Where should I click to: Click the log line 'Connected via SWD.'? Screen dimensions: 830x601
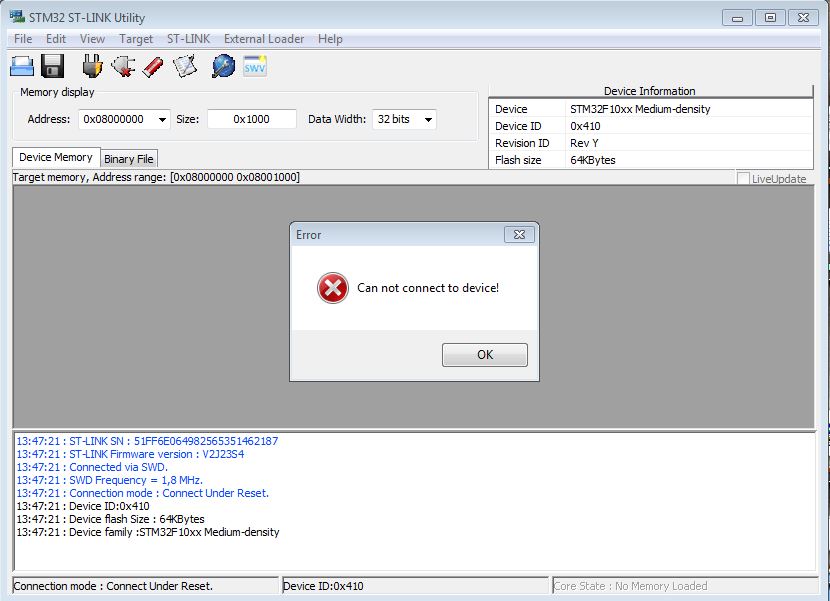click(92, 467)
